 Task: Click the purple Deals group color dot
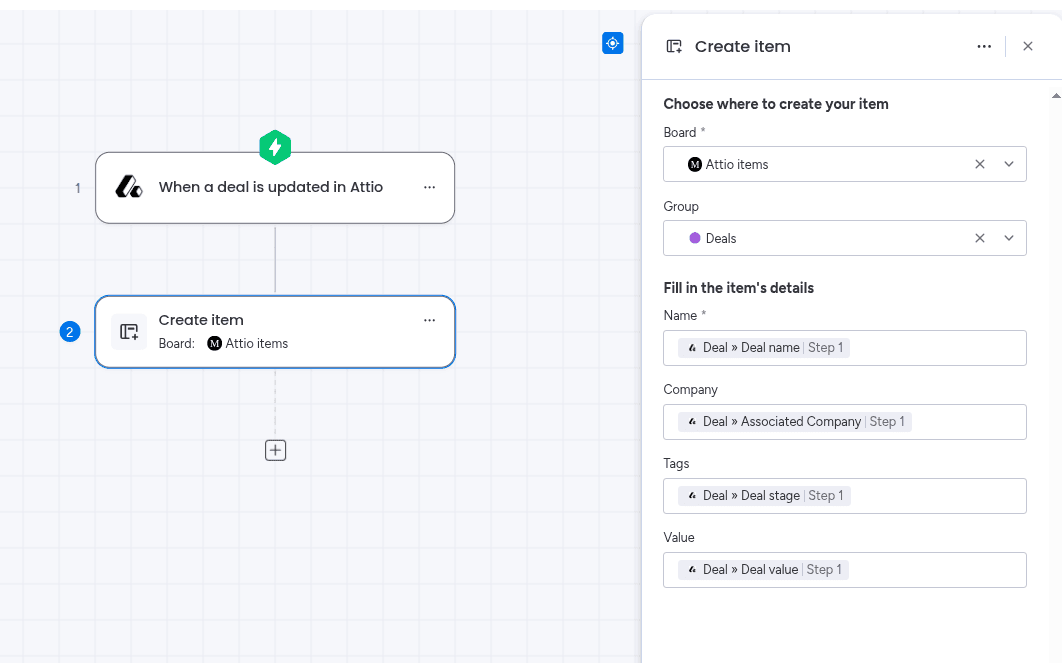(694, 238)
